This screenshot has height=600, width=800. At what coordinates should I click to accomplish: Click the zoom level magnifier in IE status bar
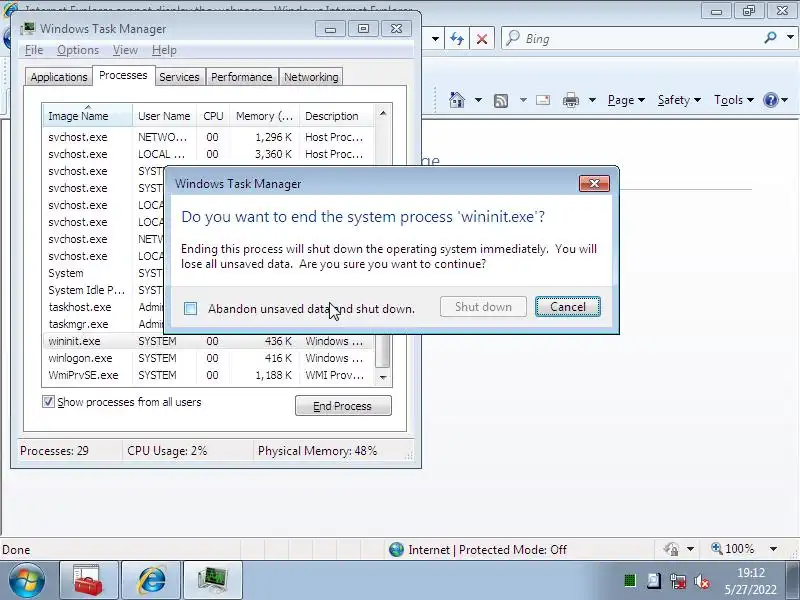pyautogui.click(x=717, y=548)
